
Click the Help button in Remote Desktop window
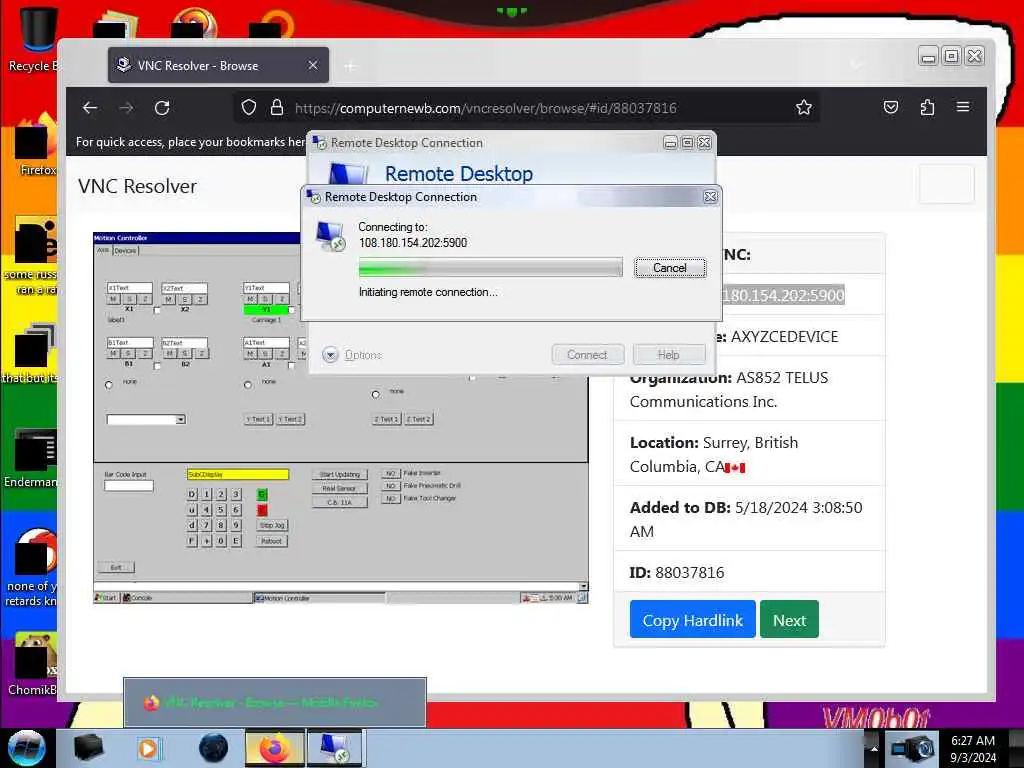(669, 355)
